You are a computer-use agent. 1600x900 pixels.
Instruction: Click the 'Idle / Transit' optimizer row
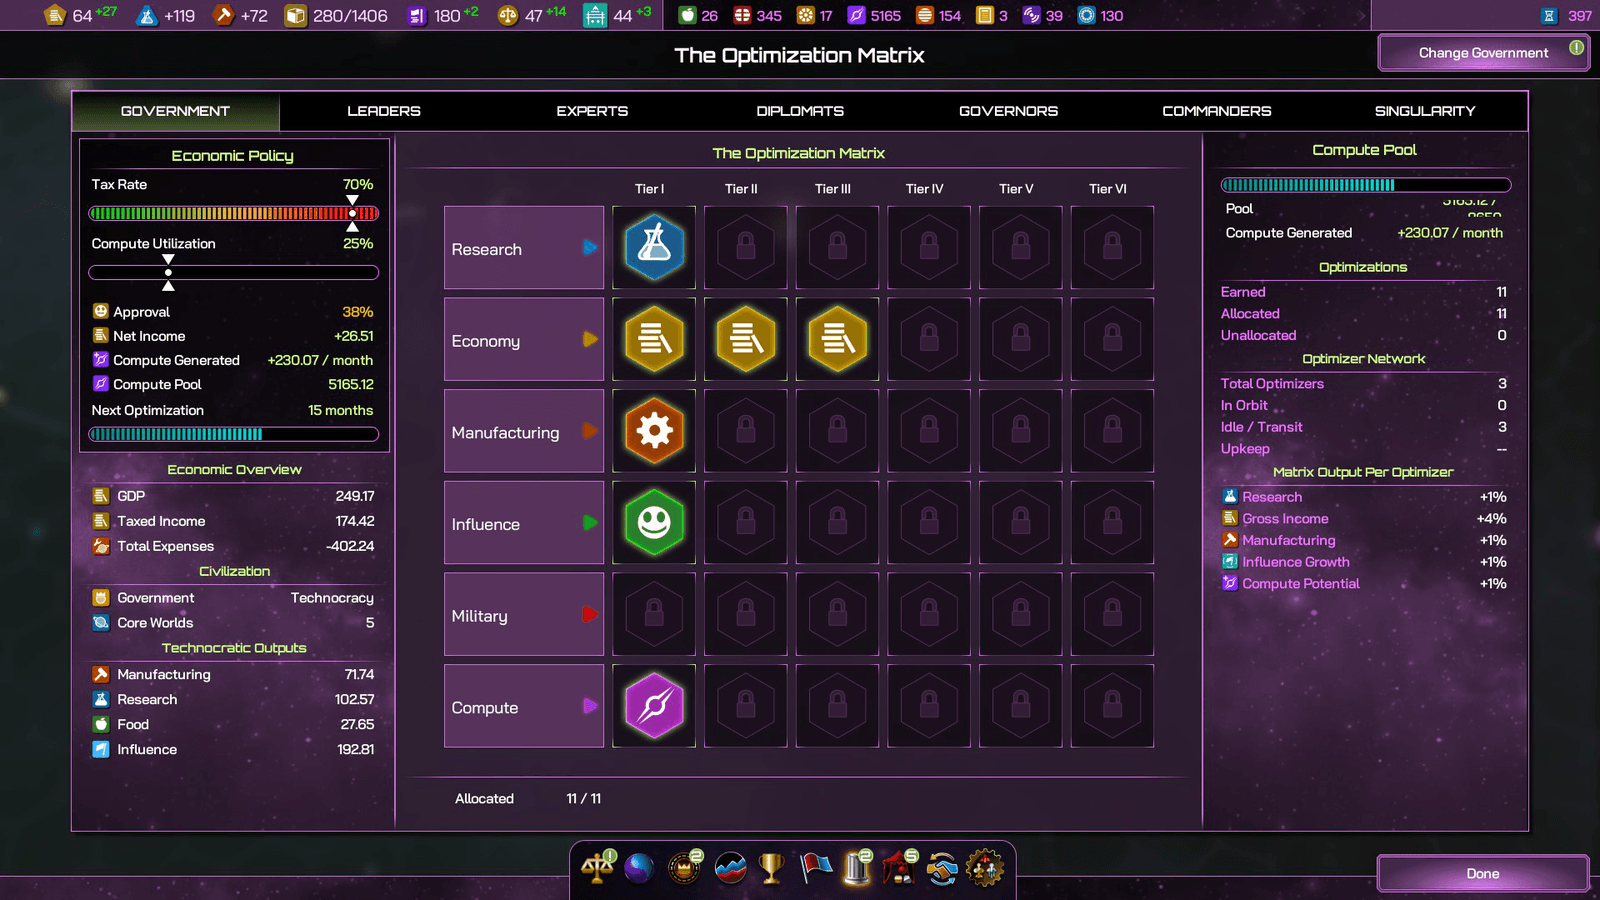1365,427
